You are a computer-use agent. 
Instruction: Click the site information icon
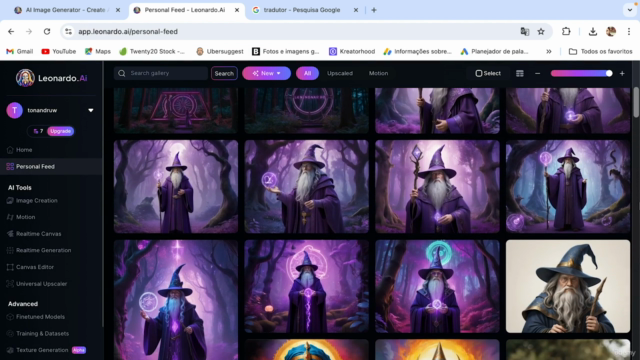point(69,31)
